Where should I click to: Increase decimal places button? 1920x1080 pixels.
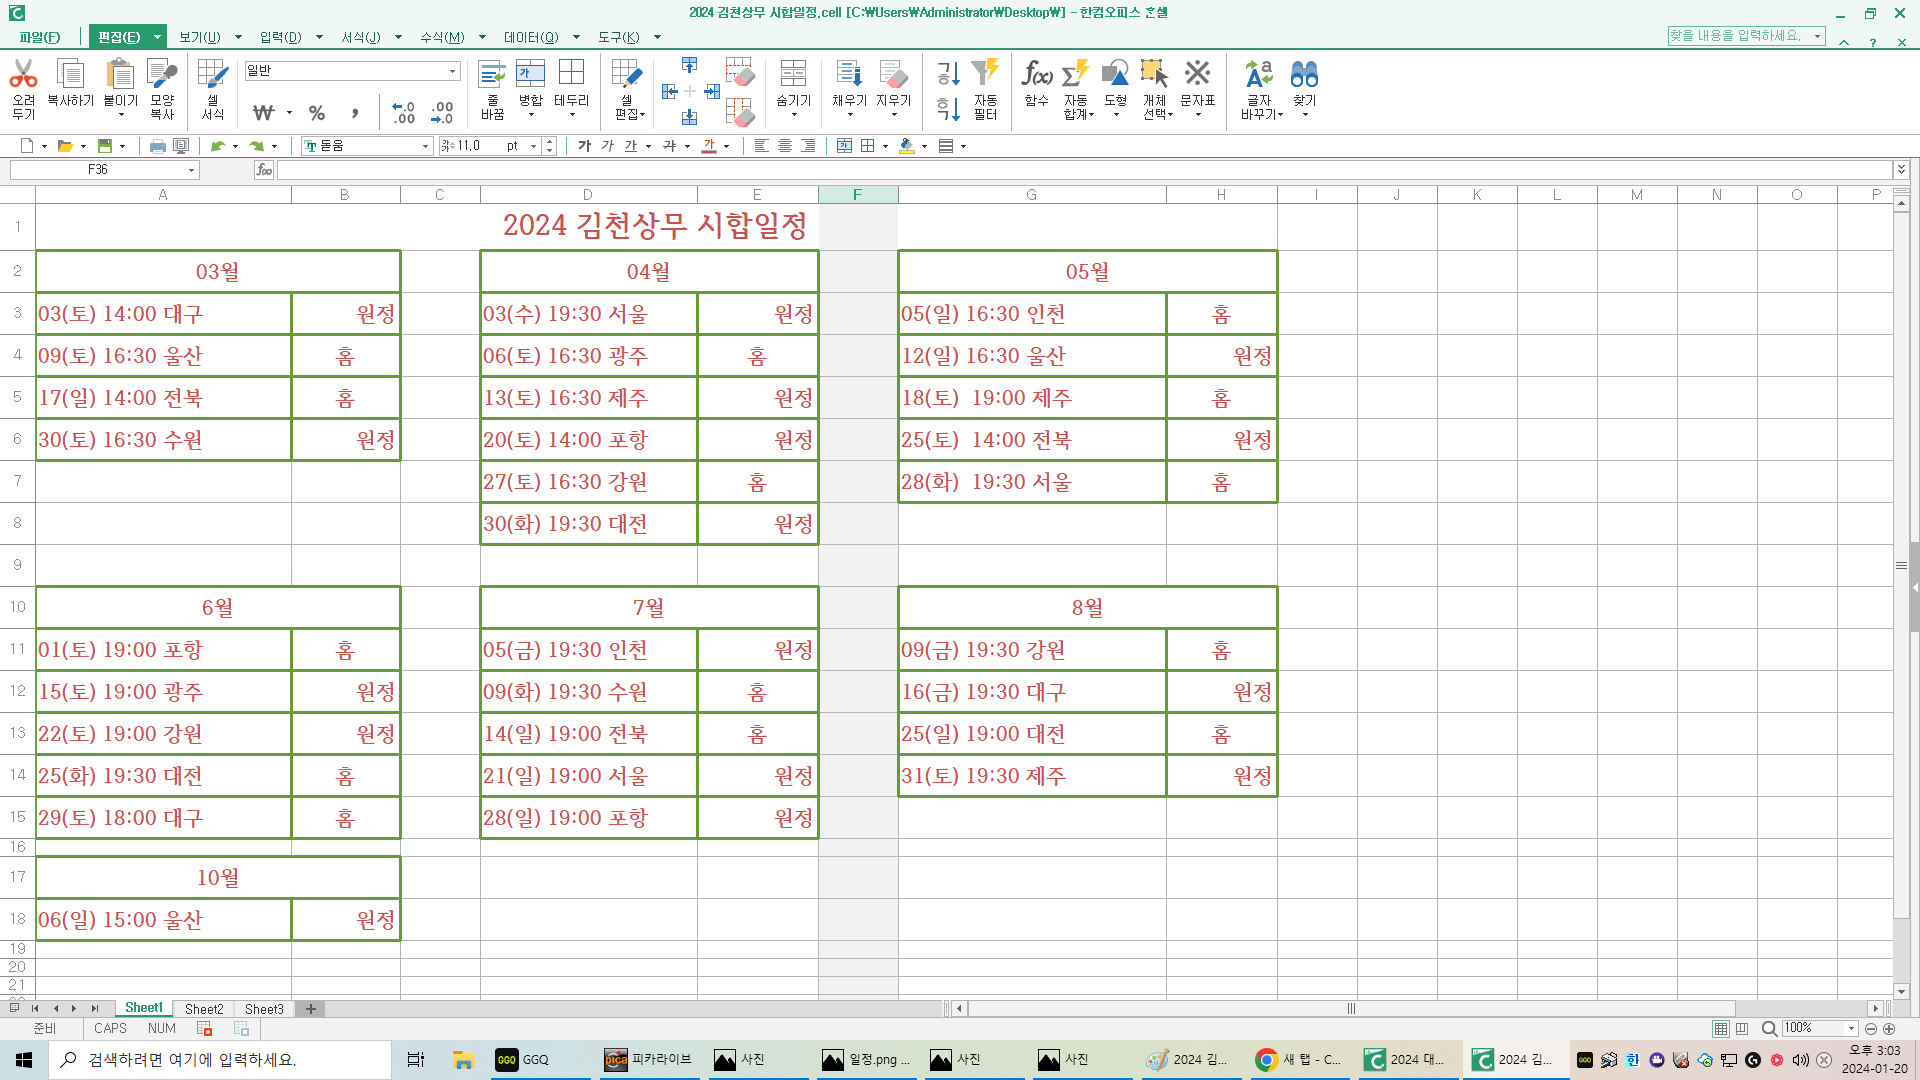tap(403, 113)
